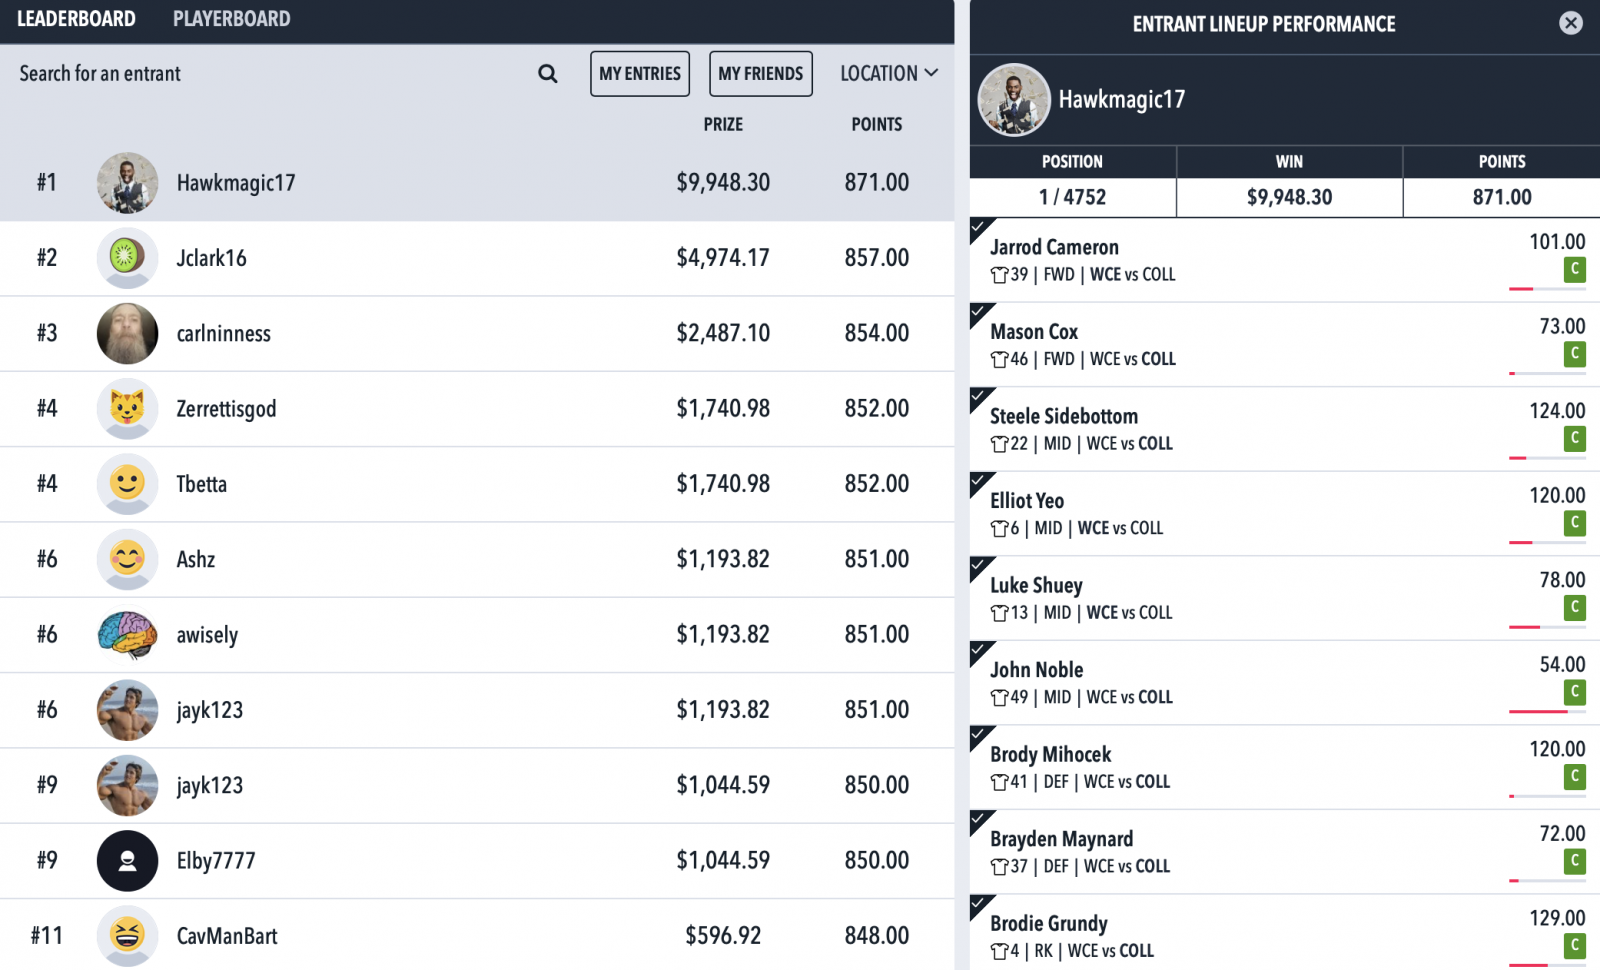Click Elliot Yeo's 120.00 score

click(x=1557, y=495)
